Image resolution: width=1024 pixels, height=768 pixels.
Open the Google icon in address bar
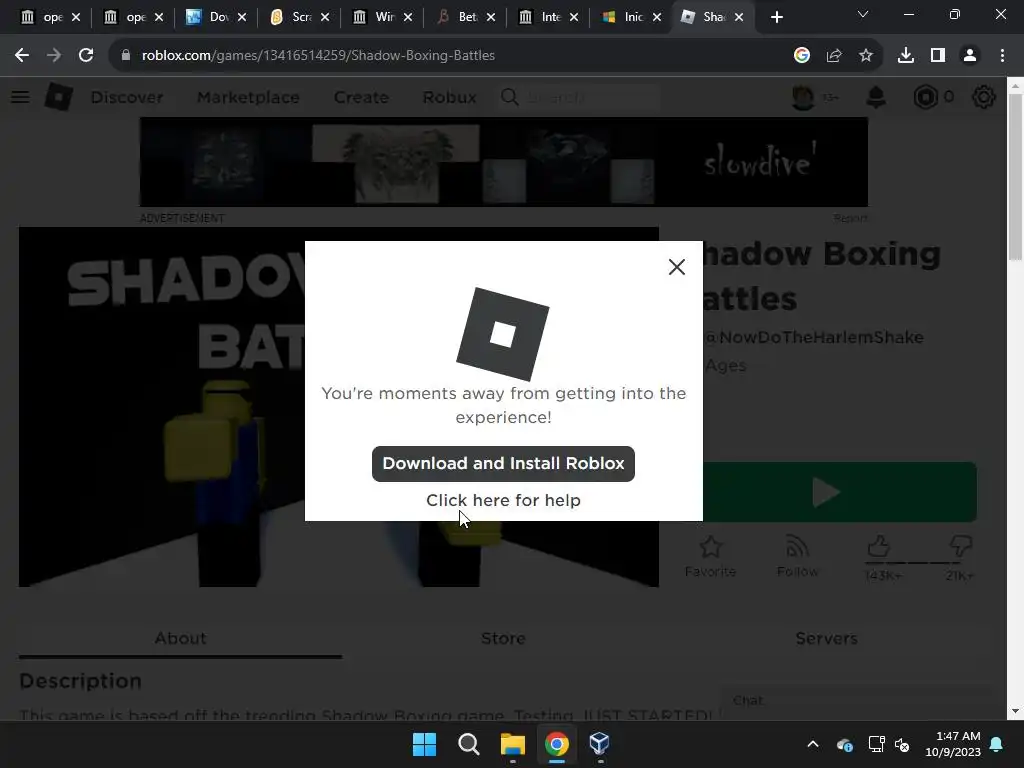(x=801, y=56)
